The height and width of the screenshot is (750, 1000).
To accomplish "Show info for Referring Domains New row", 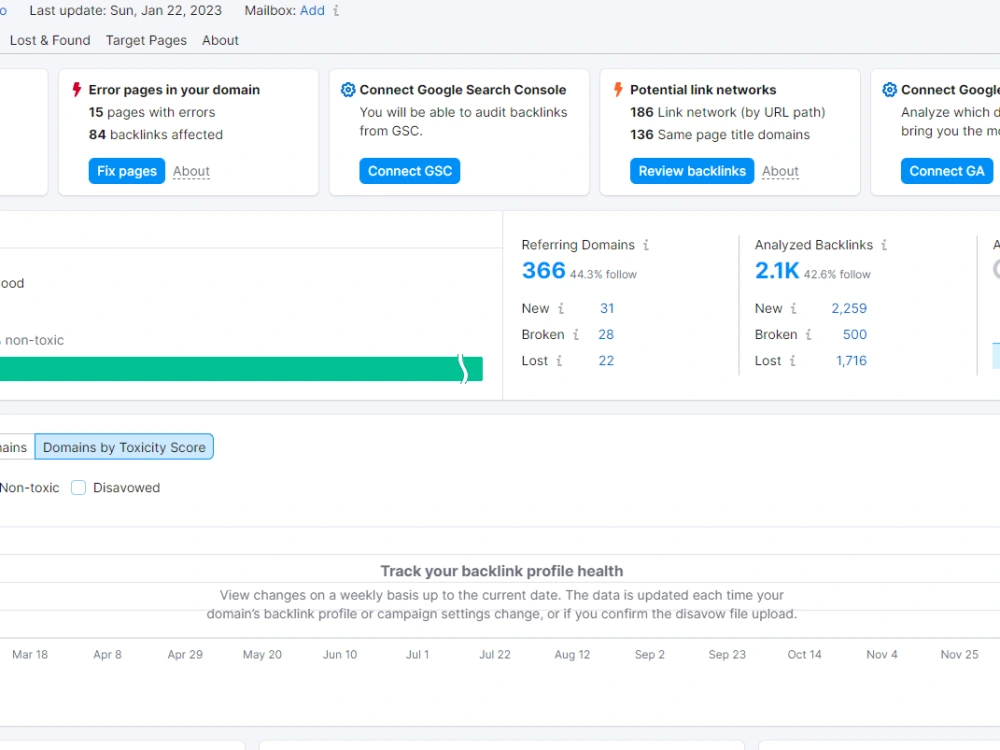I will click(x=561, y=309).
